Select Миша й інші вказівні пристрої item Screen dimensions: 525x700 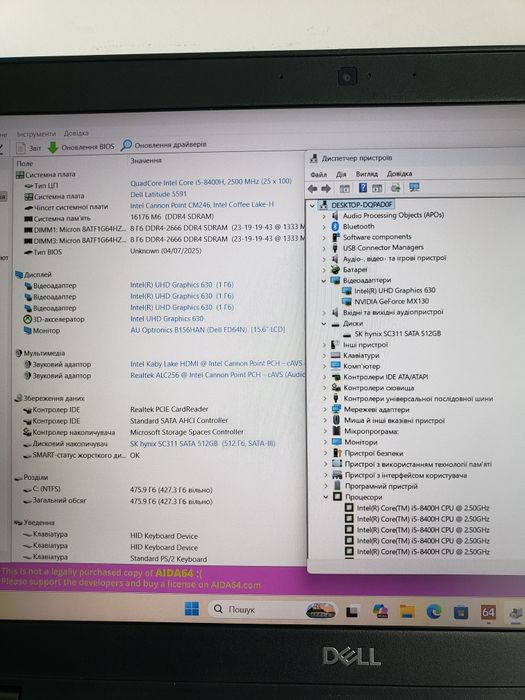click(x=394, y=421)
